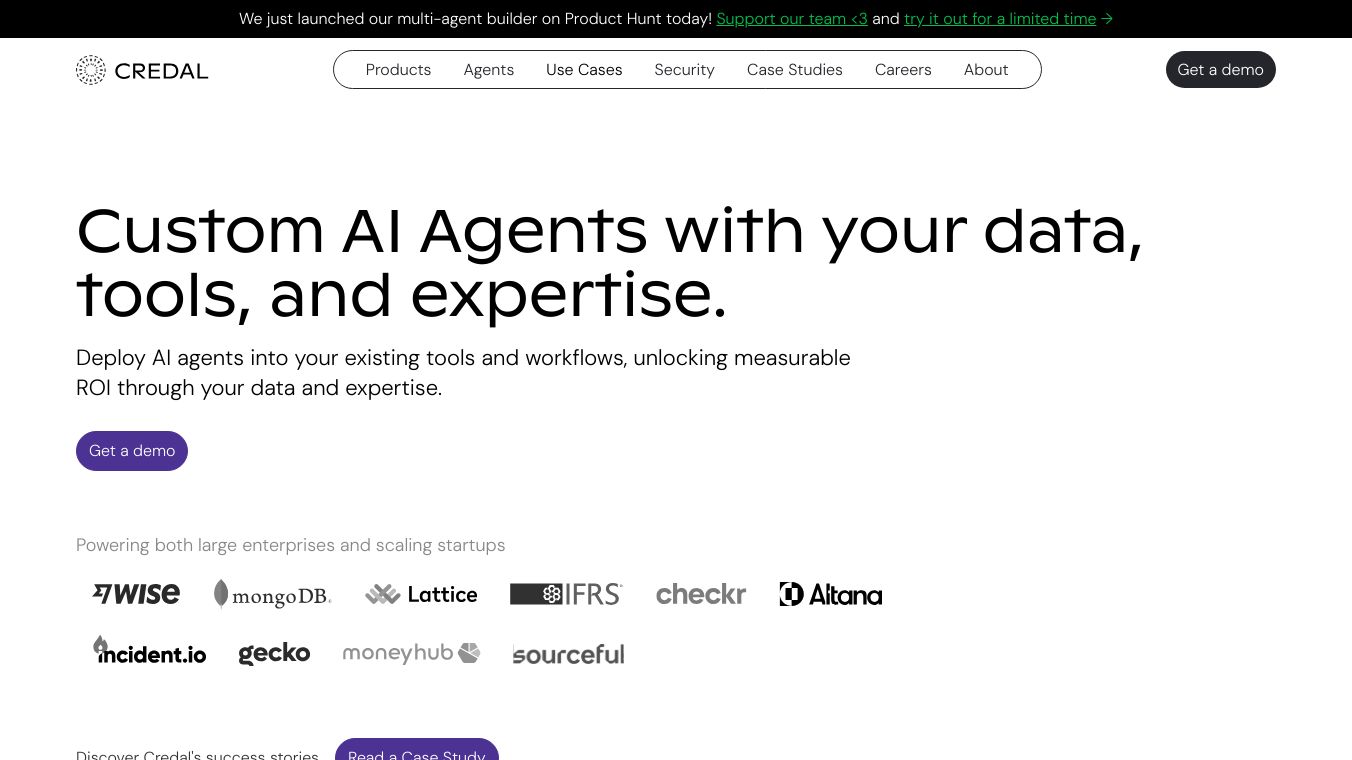The width and height of the screenshot is (1352, 760).
Task: Click the Credal logo in the header
Action: coord(142,70)
